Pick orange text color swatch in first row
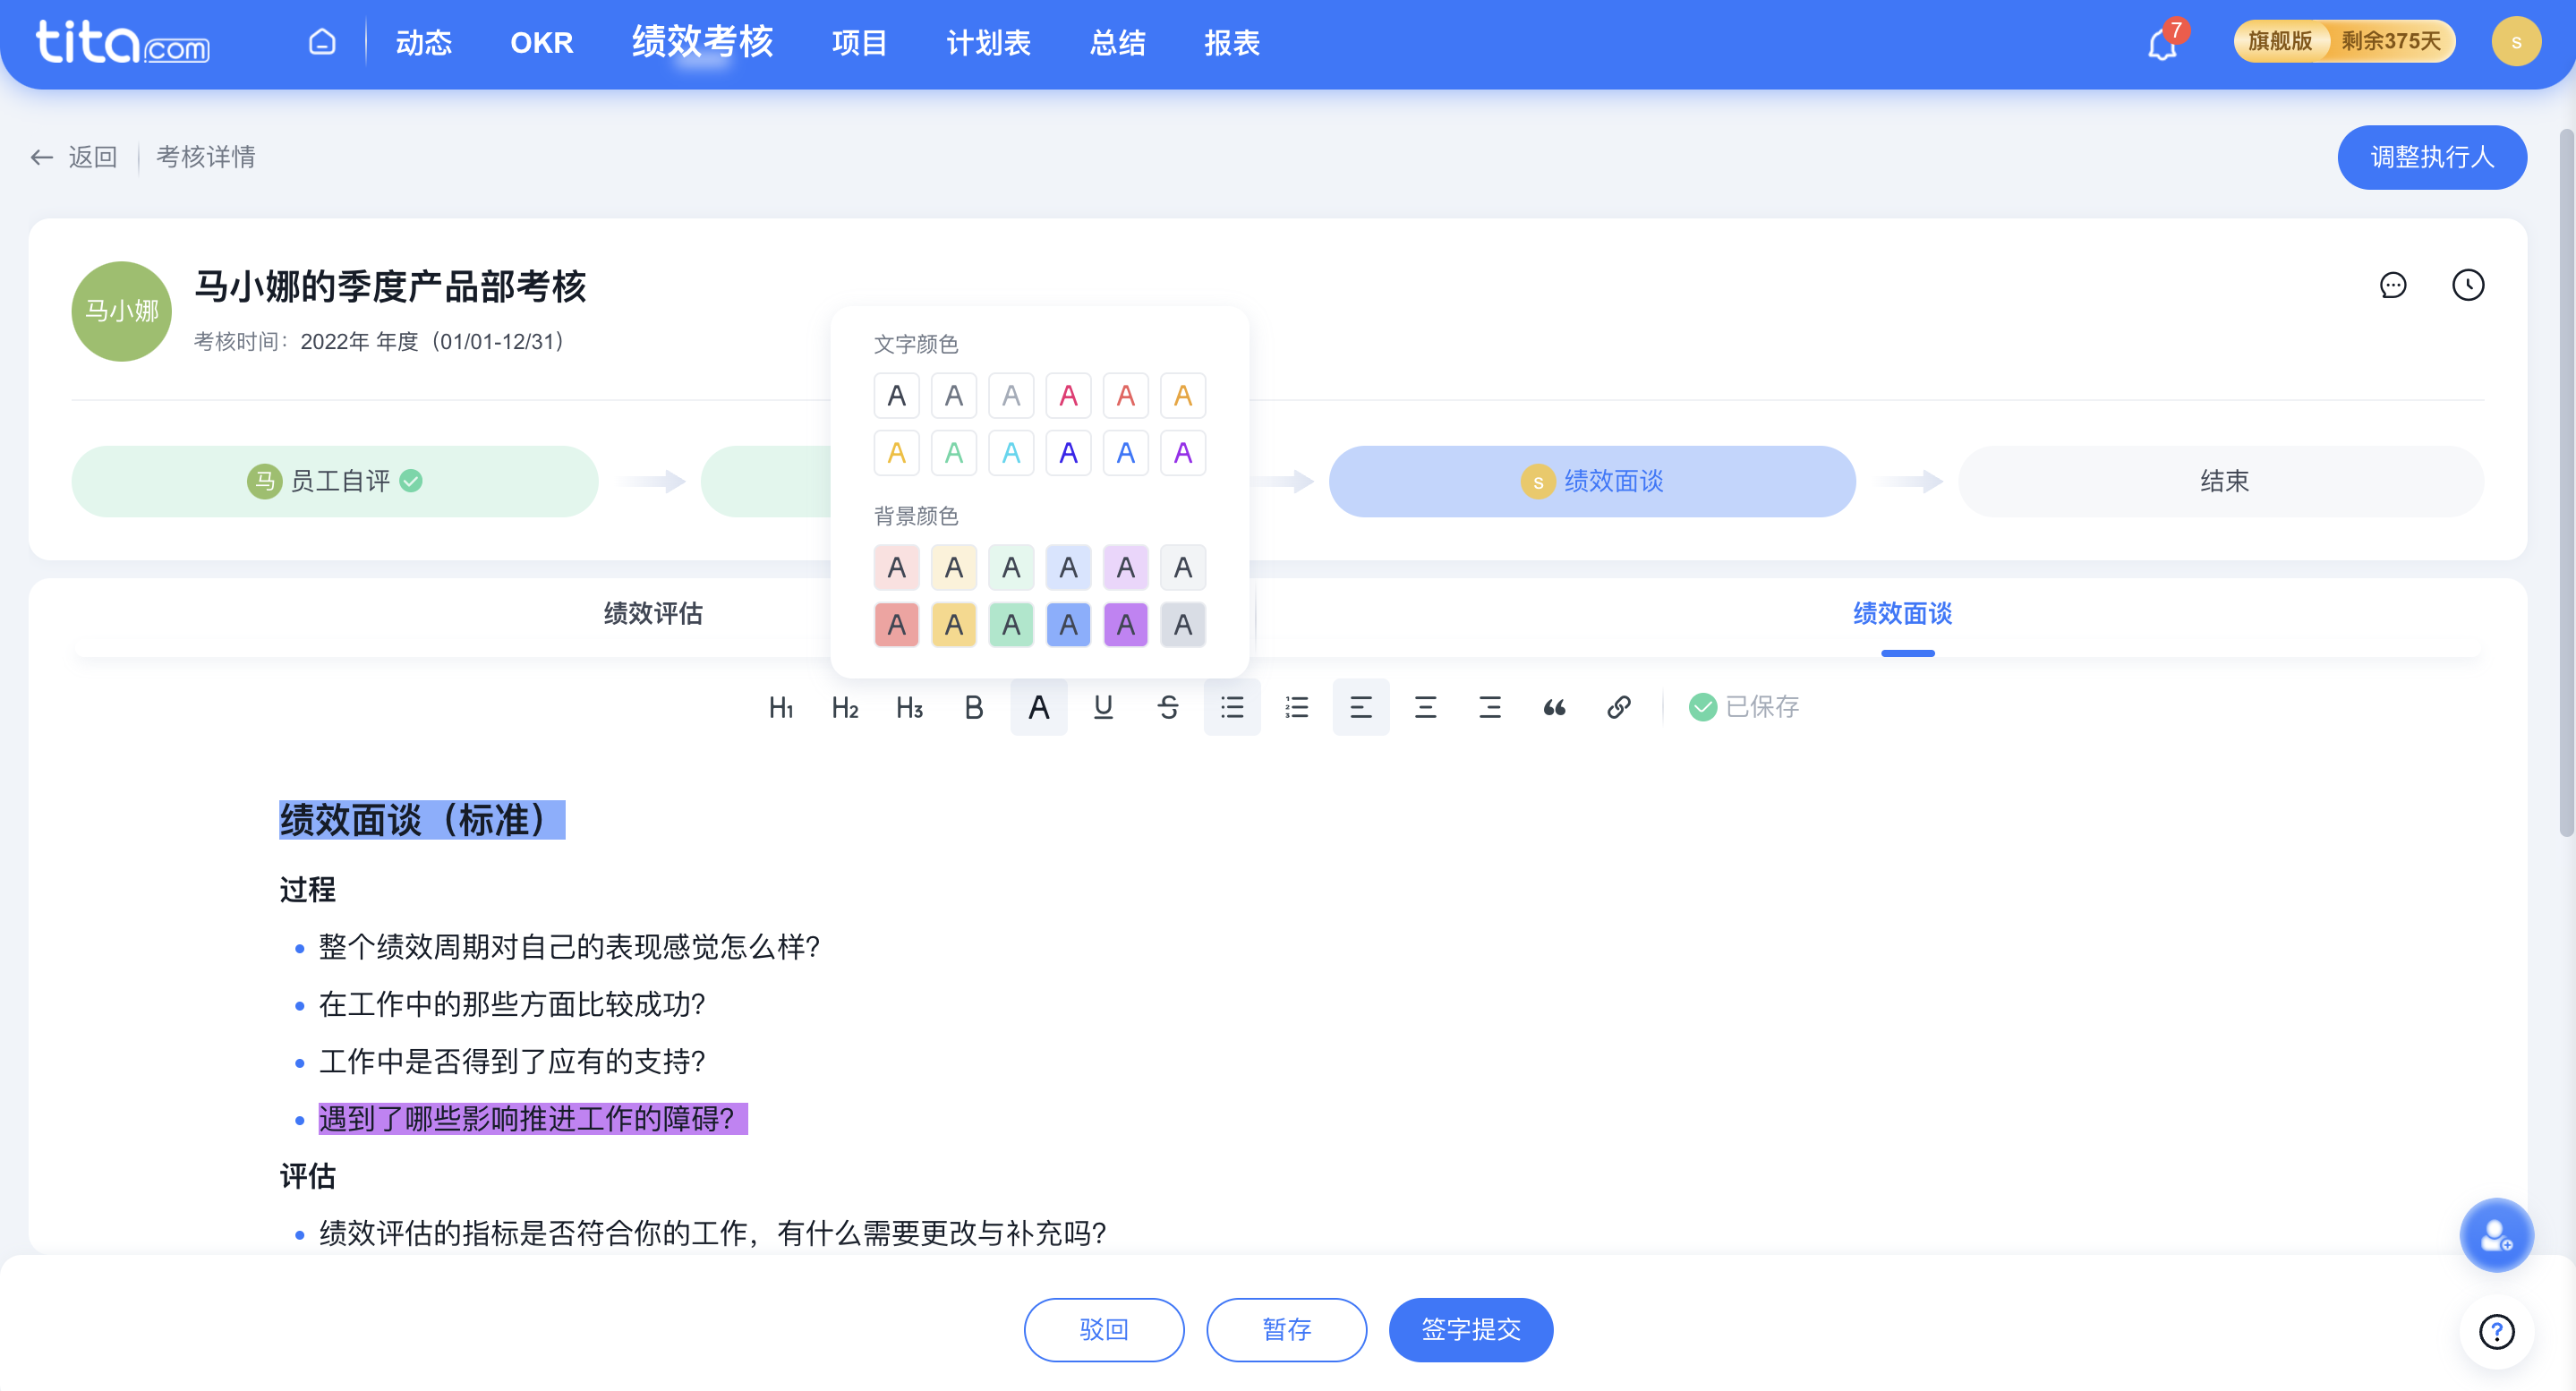The image size is (2576, 1391). 1183,396
